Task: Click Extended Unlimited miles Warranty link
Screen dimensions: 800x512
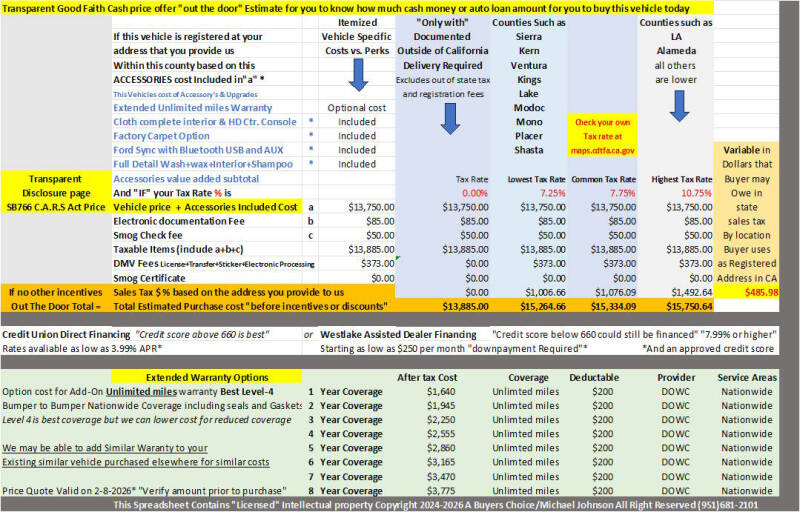Action: coord(192,108)
